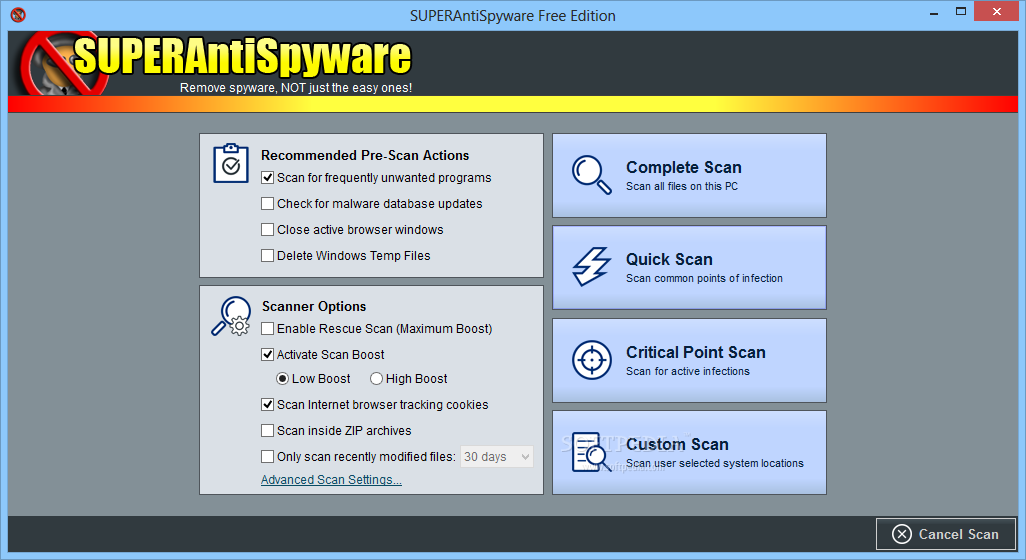Enable Check for malware database updates
Viewport: 1026px width, 560px height.
coord(267,203)
